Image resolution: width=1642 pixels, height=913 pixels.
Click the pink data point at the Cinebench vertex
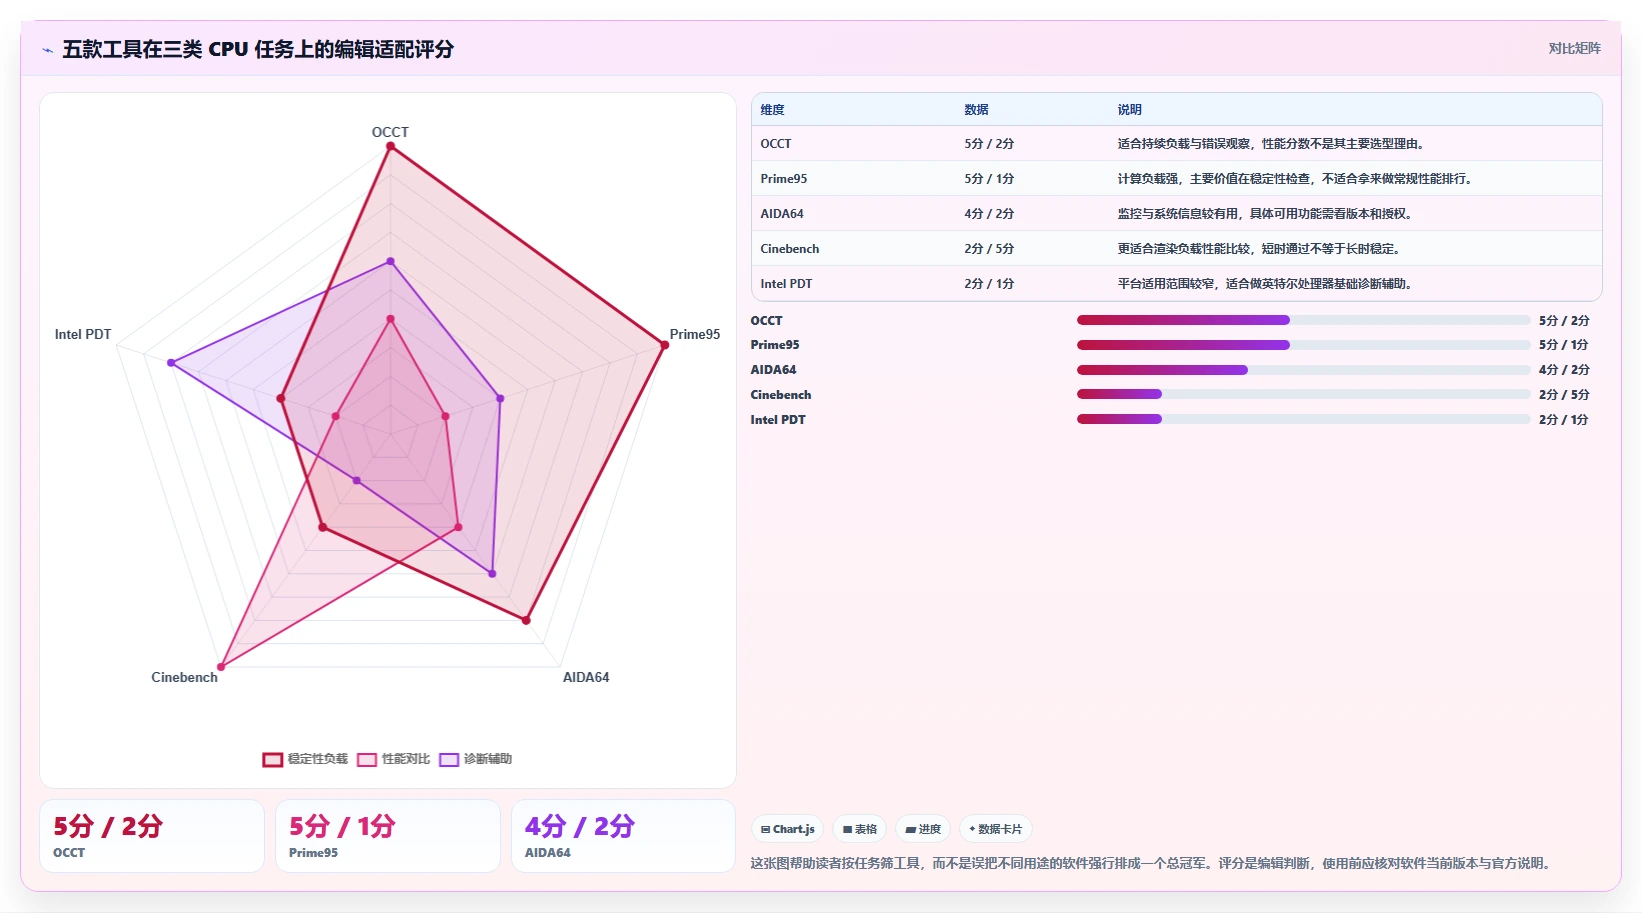click(x=221, y=665)
